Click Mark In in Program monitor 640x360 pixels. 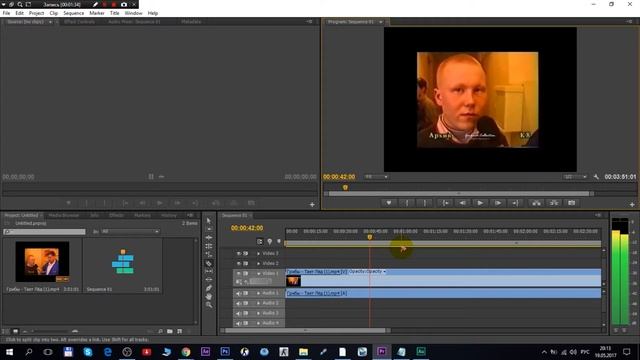pyautogui.click(x=407, y=203)
